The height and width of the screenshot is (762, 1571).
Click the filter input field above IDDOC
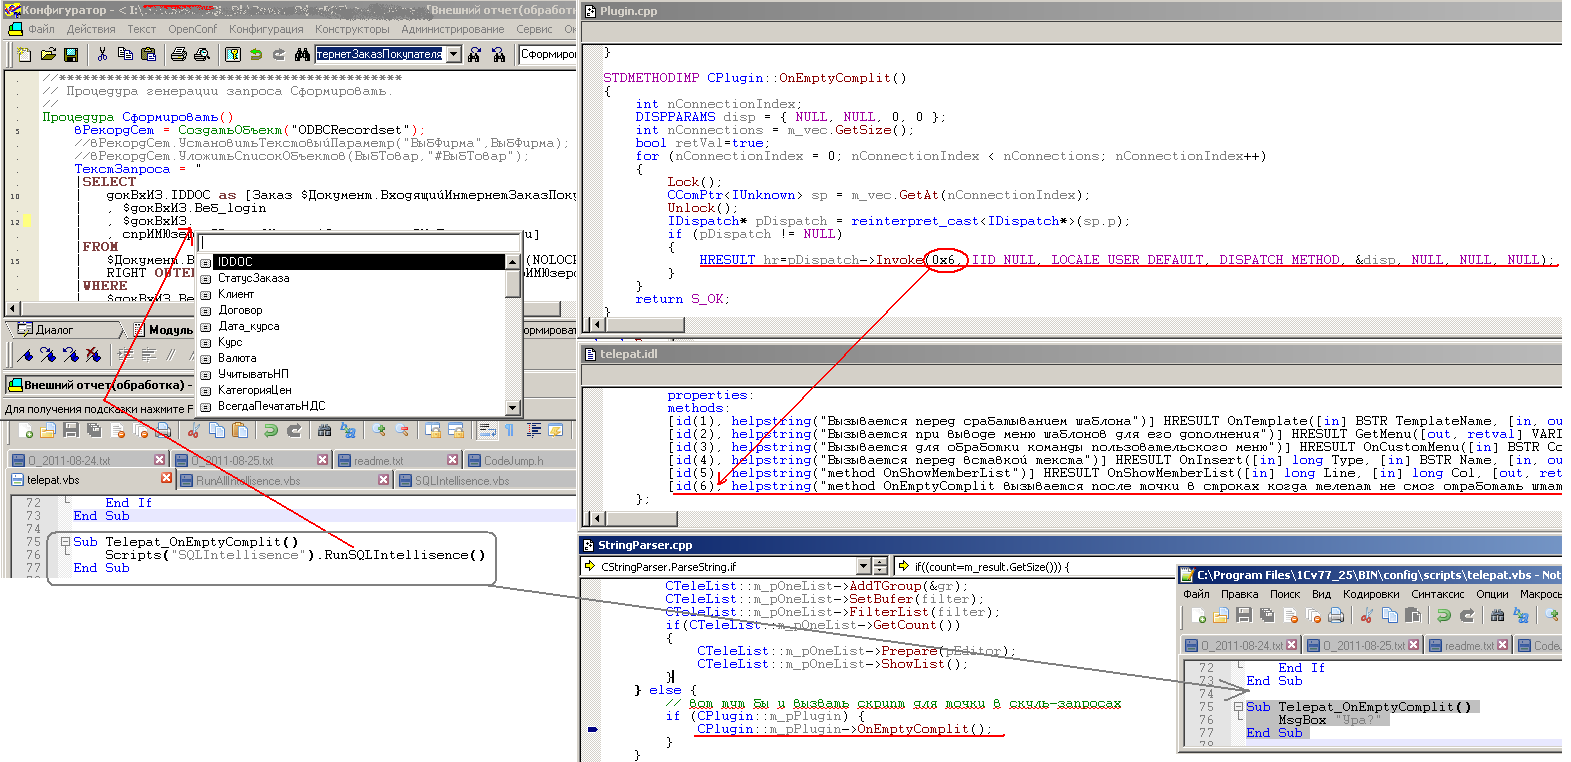coord(358,243)
